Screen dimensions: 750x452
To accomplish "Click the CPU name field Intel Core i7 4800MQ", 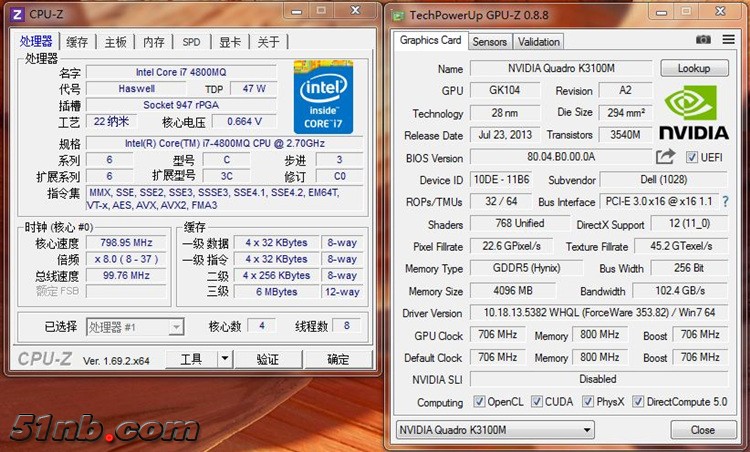I will click(181, 72).
